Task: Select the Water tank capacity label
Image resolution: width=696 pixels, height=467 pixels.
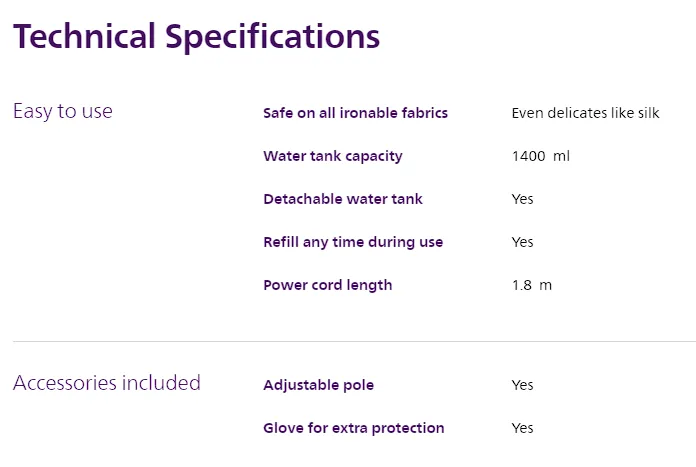Action: tap(332, 156)
